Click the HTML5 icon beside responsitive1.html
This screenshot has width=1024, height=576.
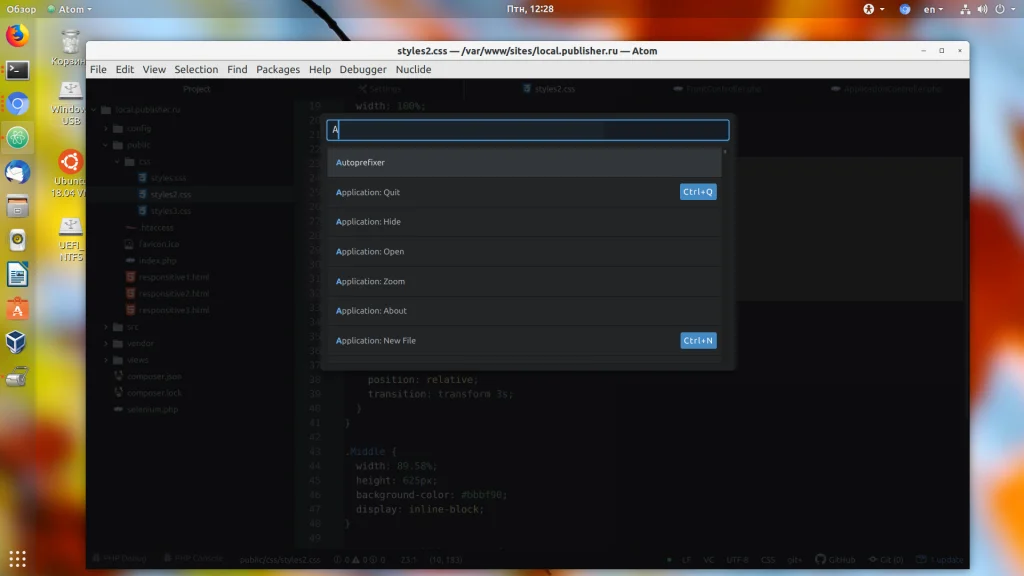tap(130, 277)
